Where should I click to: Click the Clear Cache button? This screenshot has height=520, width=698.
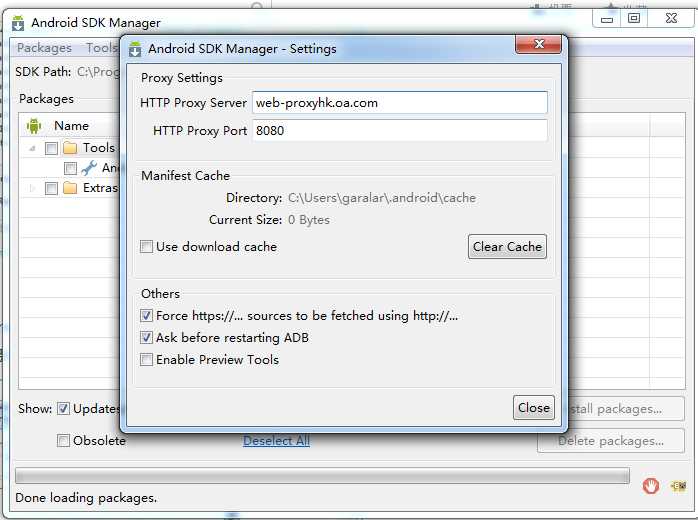(x=507, y=247)
